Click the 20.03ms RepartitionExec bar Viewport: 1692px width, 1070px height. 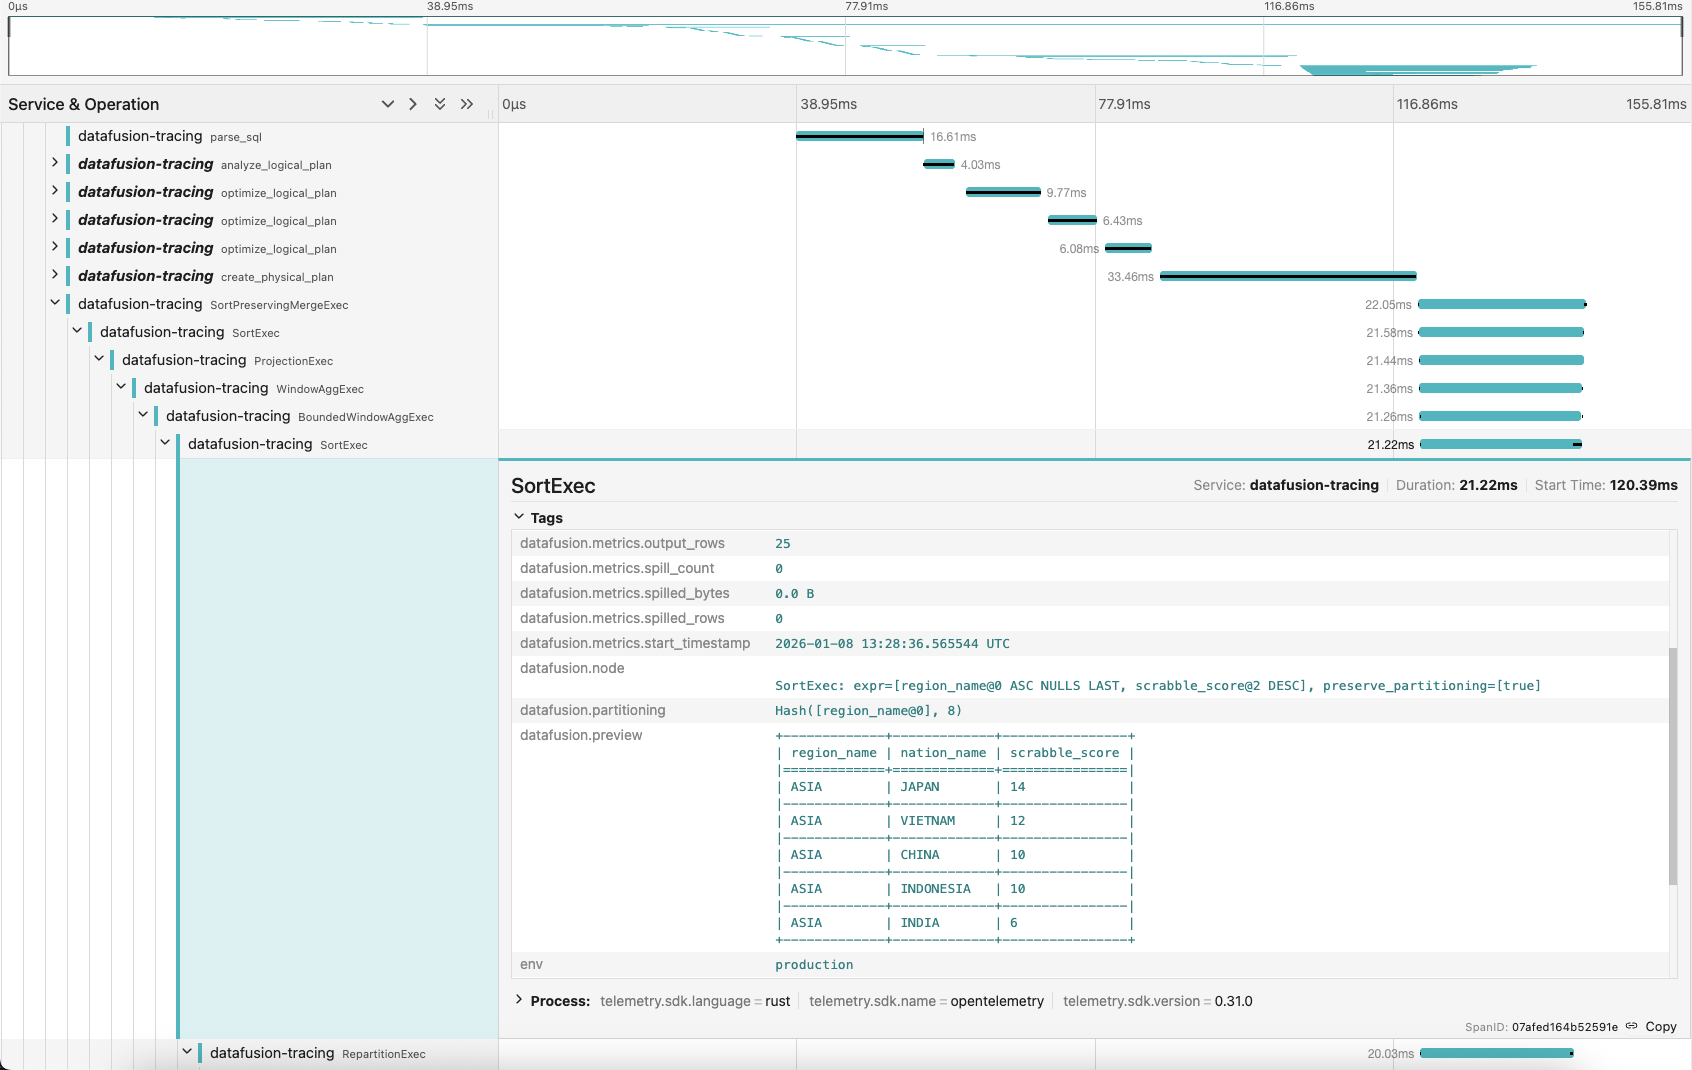click(x=1497, y=1053)
